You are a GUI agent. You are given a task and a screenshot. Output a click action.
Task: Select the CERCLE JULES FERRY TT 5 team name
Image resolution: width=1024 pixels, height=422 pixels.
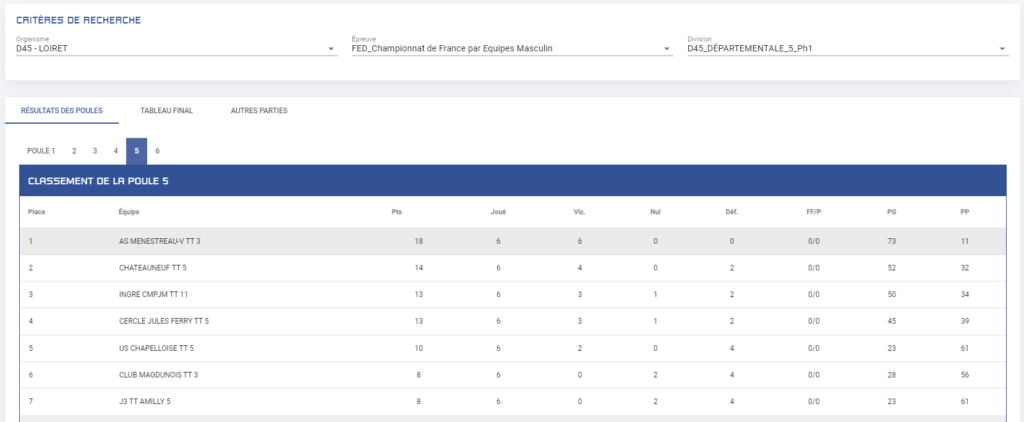tap(164, 321)
